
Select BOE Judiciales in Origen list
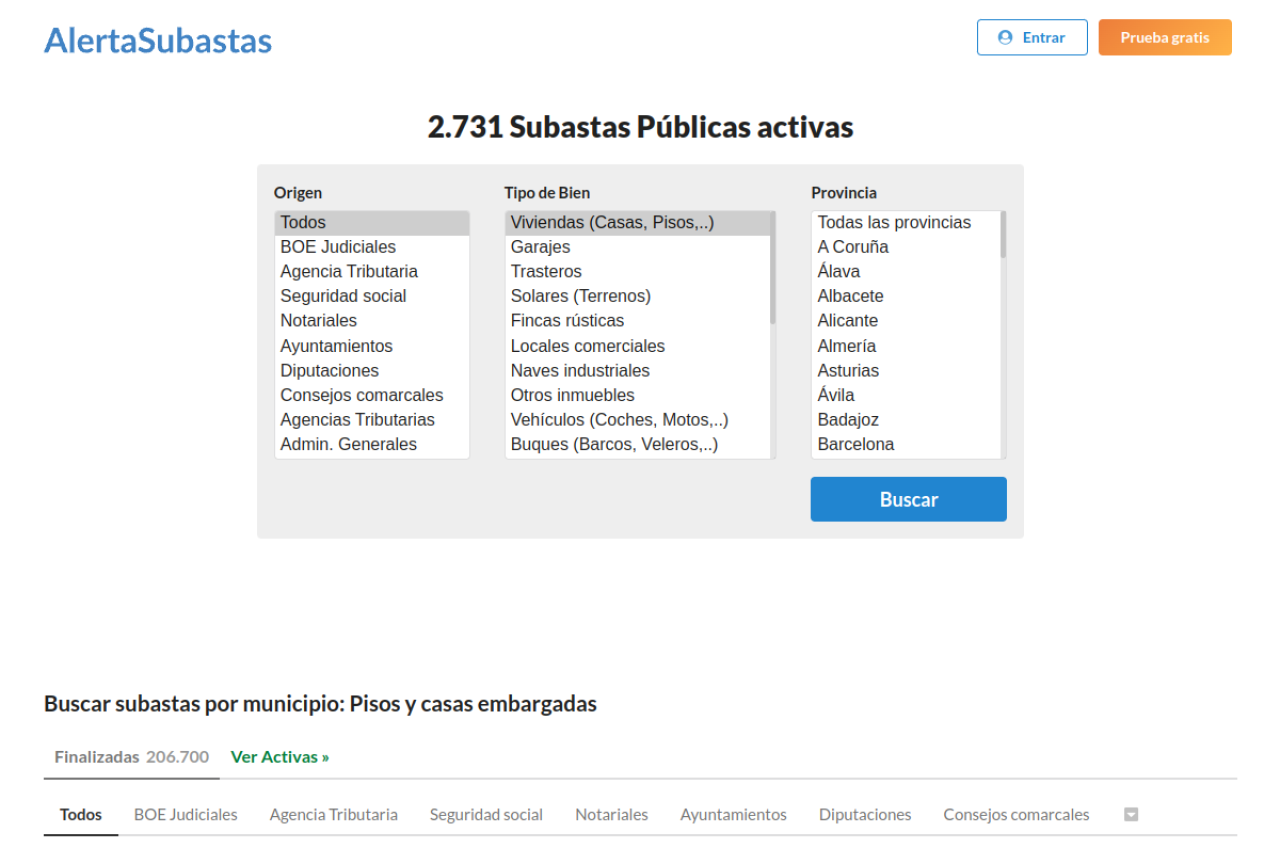click(338, 247)
